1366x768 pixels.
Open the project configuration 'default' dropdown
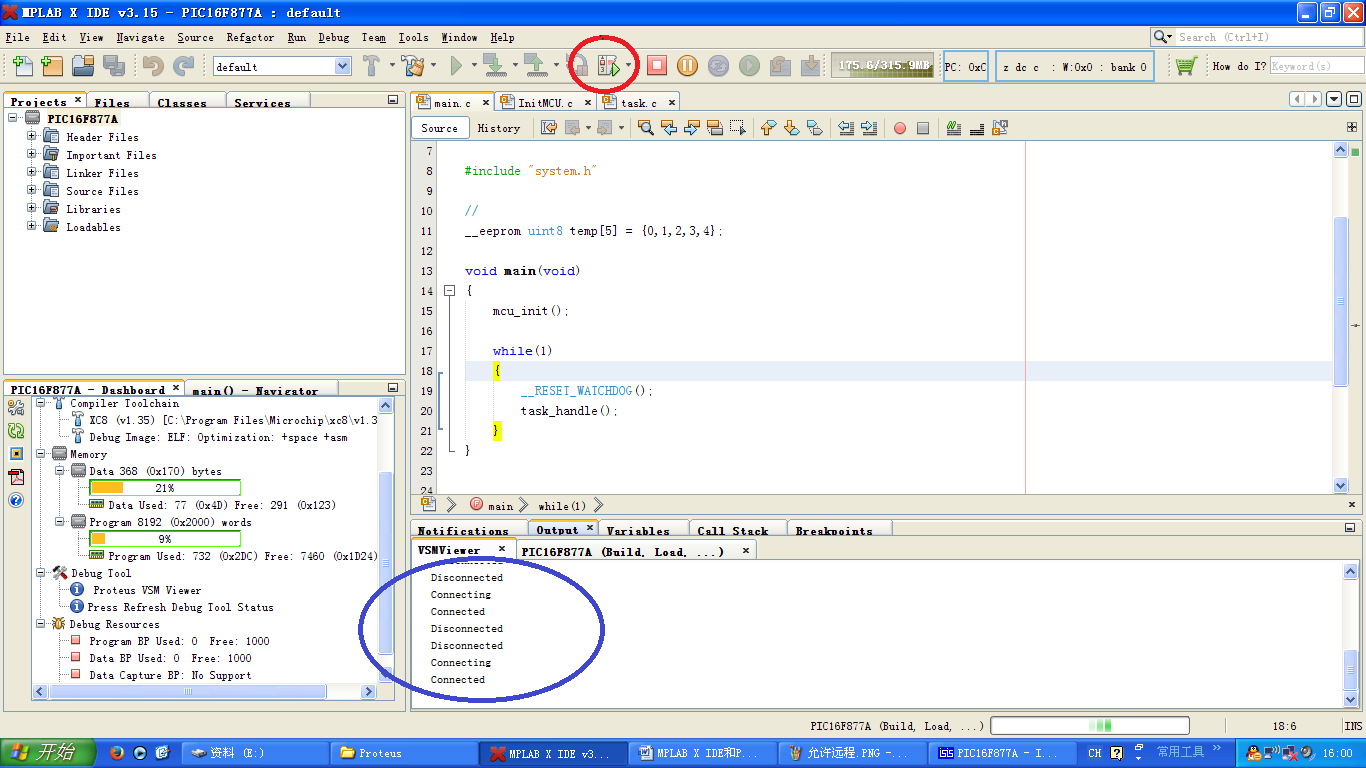pos(343,66)
